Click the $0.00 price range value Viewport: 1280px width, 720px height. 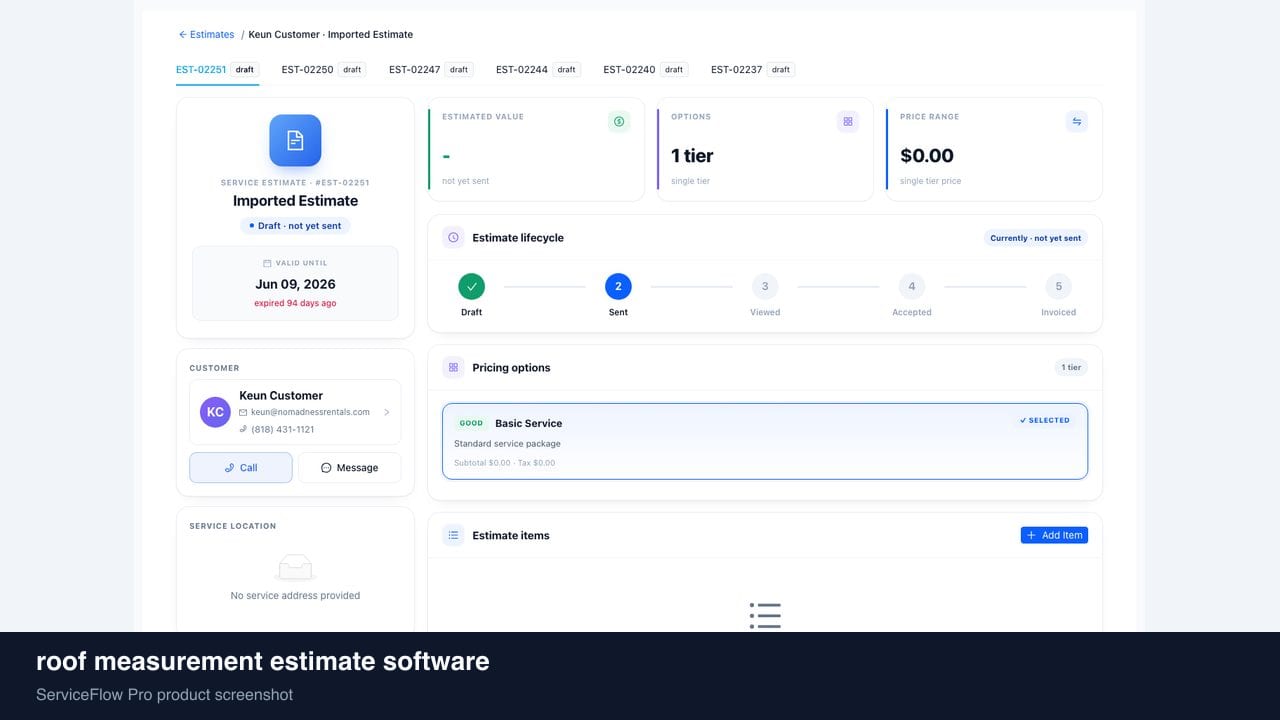927,156
